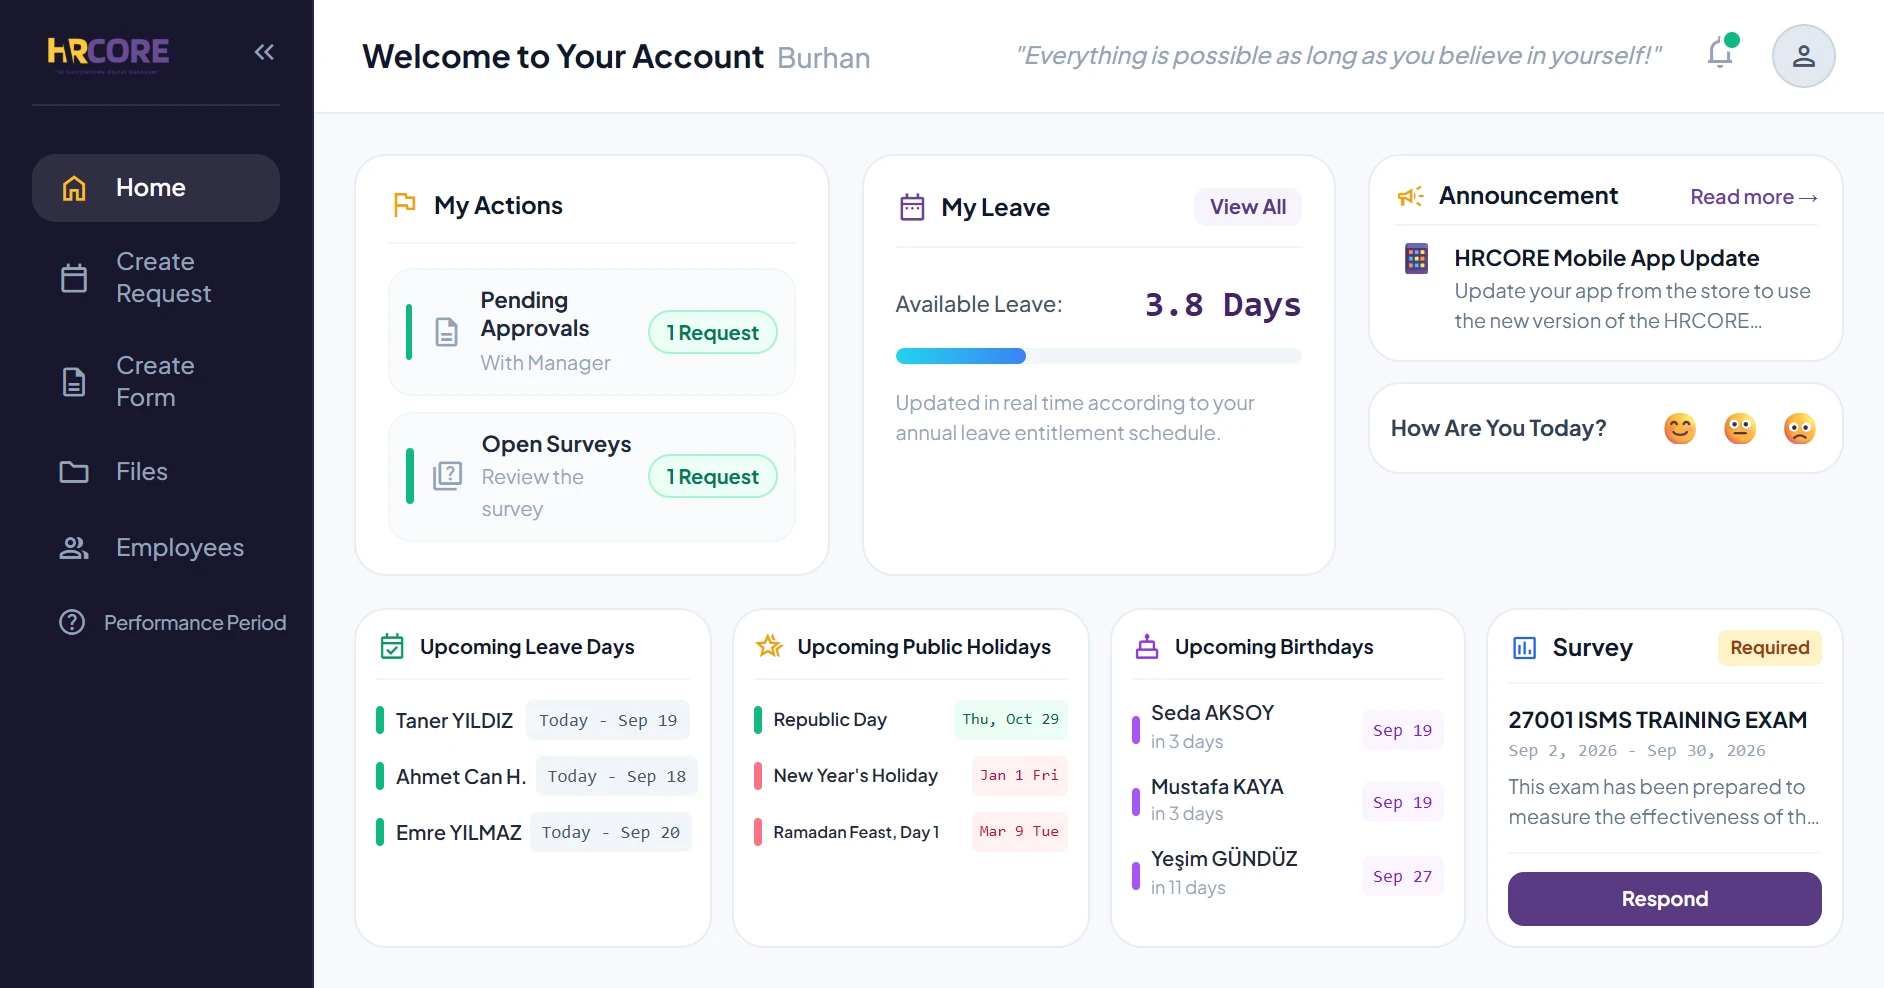Viewport: 1884px width, 988px height.
Task: Collapse the sidebar with the double chevron
Action: [264, 52]
